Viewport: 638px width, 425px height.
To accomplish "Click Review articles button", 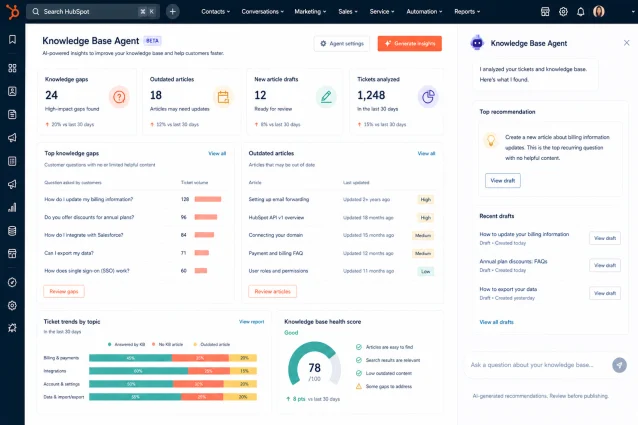I will (273, 291).
